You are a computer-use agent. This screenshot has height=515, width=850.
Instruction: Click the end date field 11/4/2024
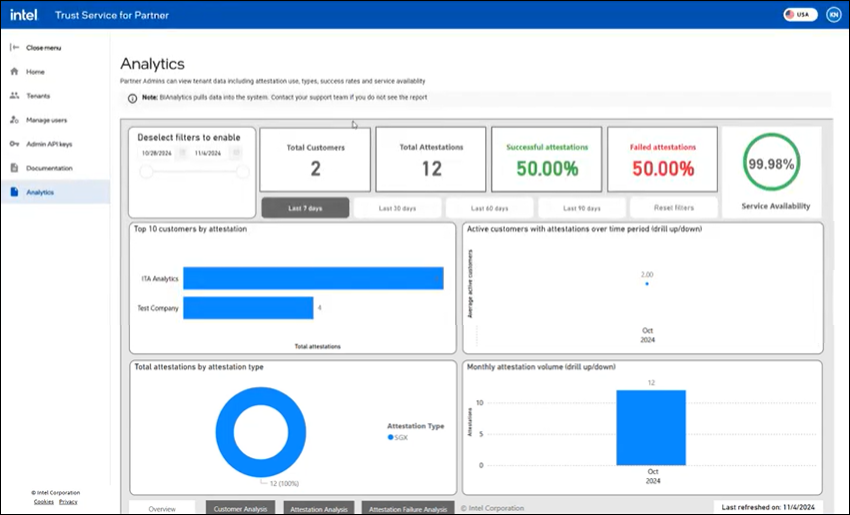tap(208, 153)
